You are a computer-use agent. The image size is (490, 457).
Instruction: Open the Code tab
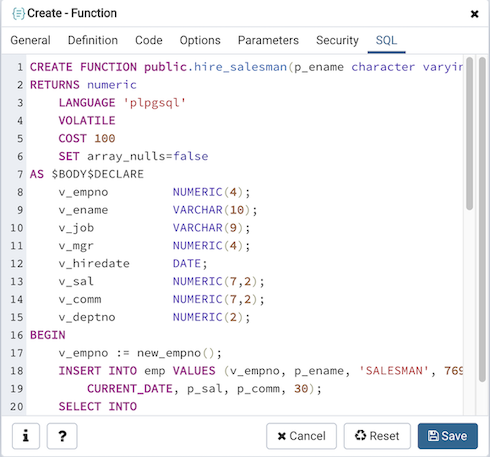(149, 40)
